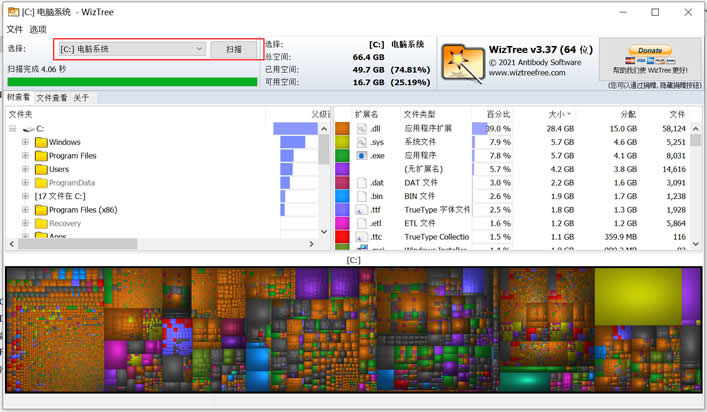Image resolution: width=707 pixels, height=412 pixels.
Task: Click the 扫描 scan button
Action: click(x=234, y=49)
